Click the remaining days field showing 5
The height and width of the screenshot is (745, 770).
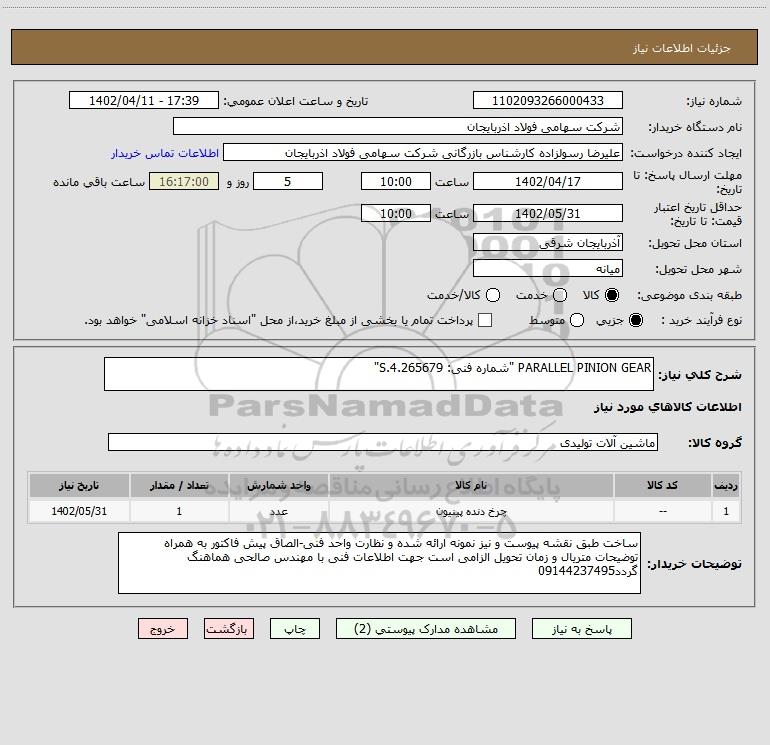[288, 181]
